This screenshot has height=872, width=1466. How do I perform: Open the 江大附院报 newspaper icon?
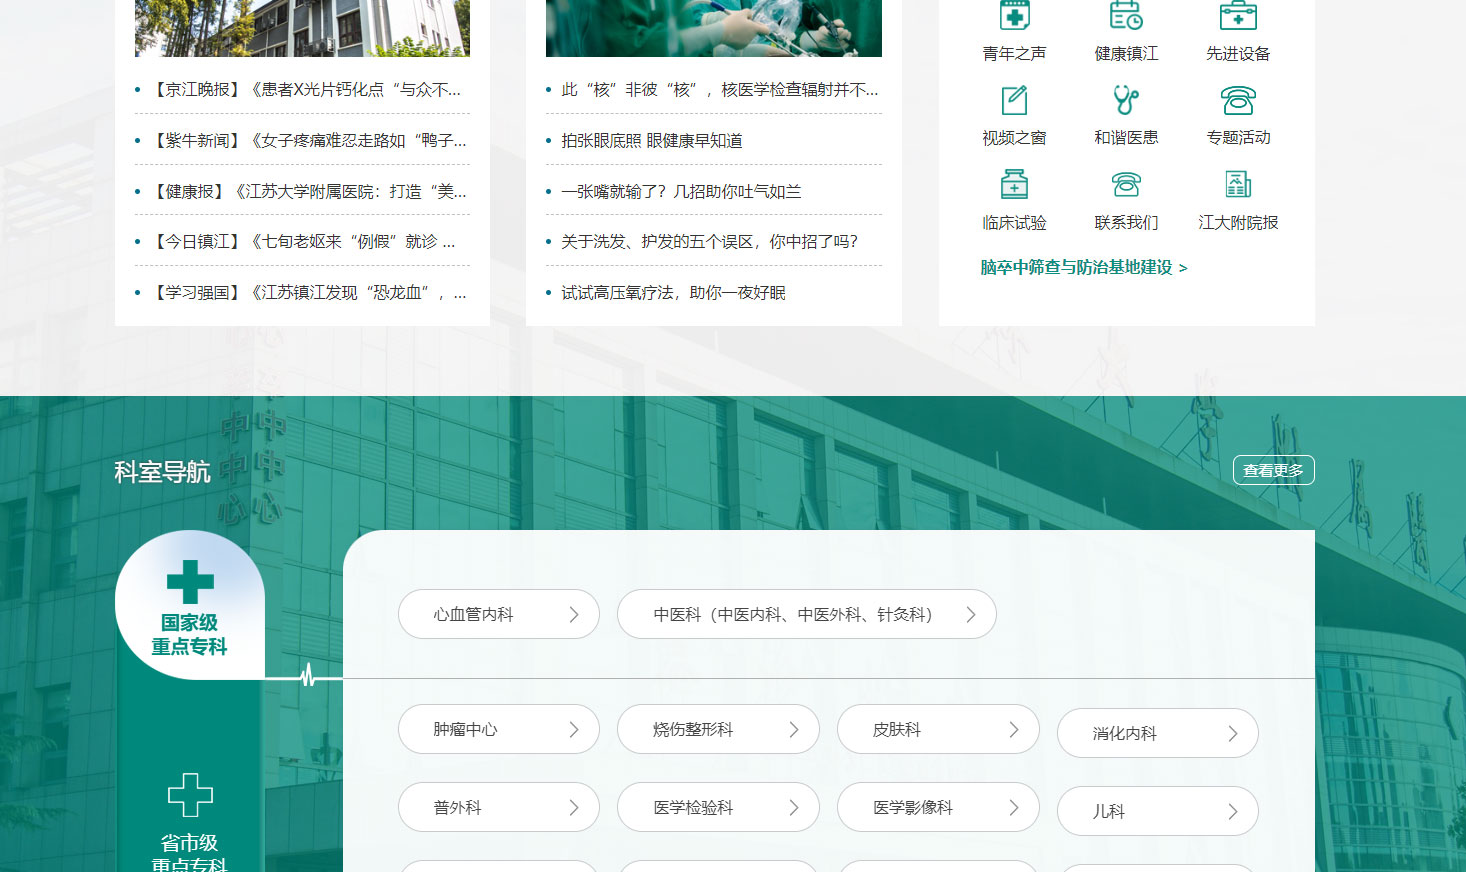pos(1238,184)
